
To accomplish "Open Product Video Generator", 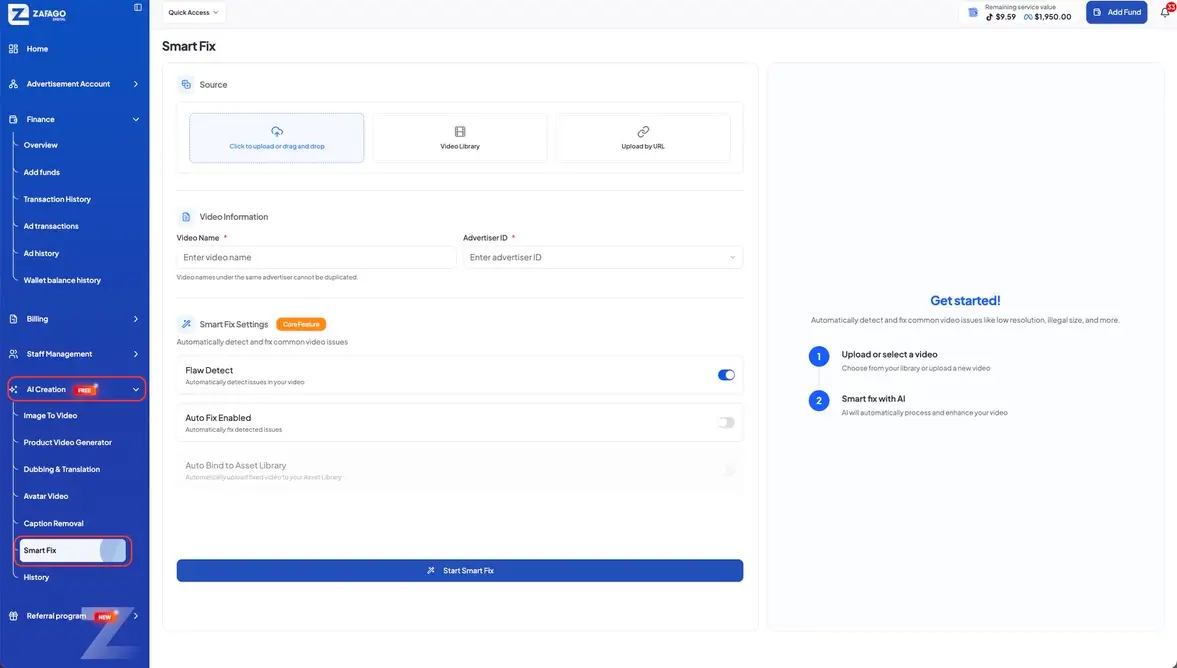I will tap(68, 442).
